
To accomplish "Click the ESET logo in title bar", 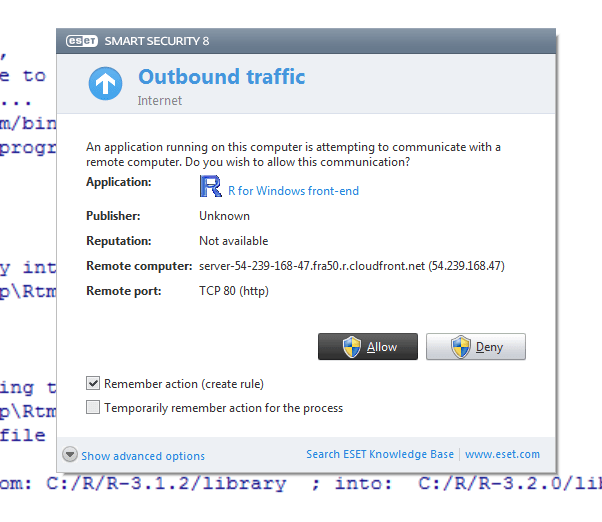I will [x=82, y=41].
